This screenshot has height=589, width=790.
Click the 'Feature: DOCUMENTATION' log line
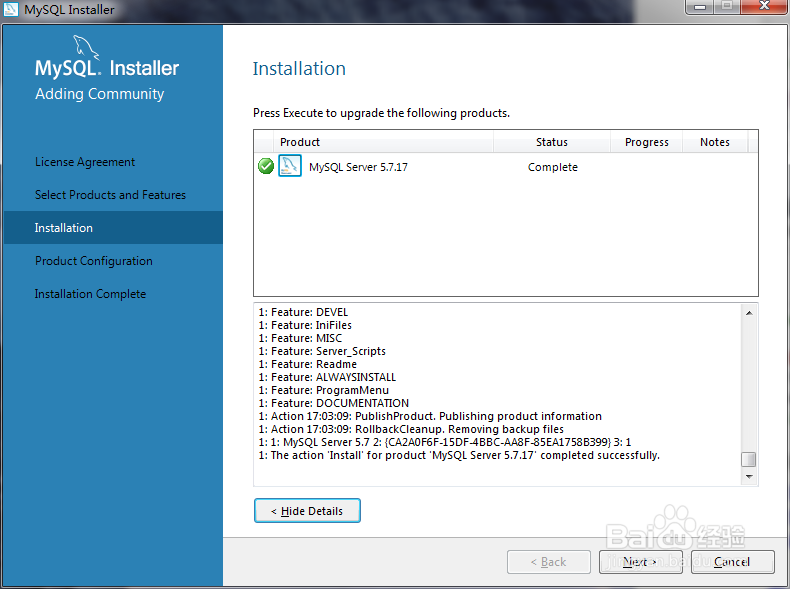[x=334, y=403]
